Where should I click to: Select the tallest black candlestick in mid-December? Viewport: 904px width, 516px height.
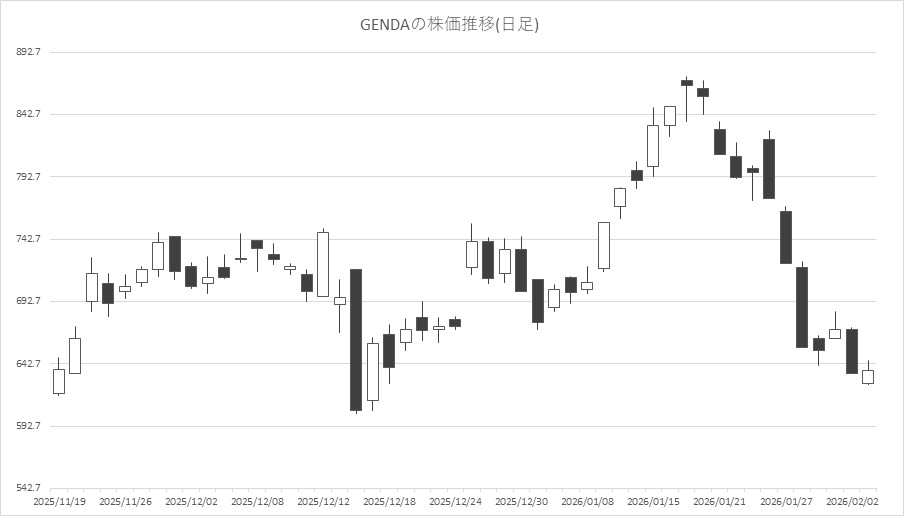(x=356, y=340)
